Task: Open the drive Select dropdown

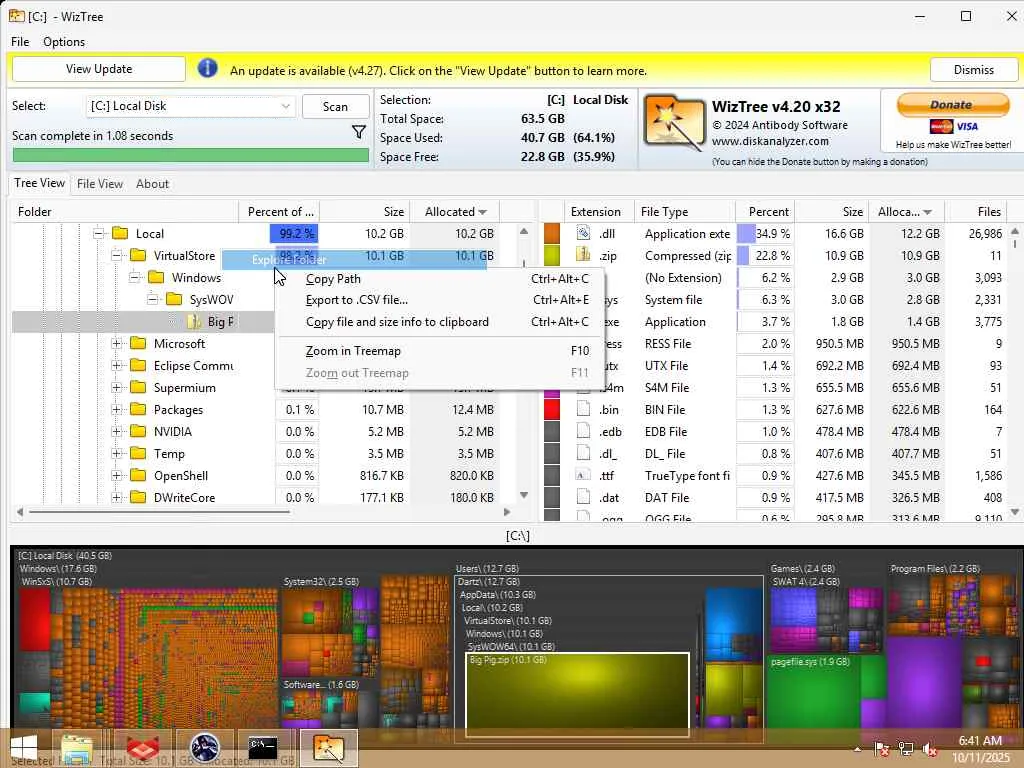Action: [190, 106]
